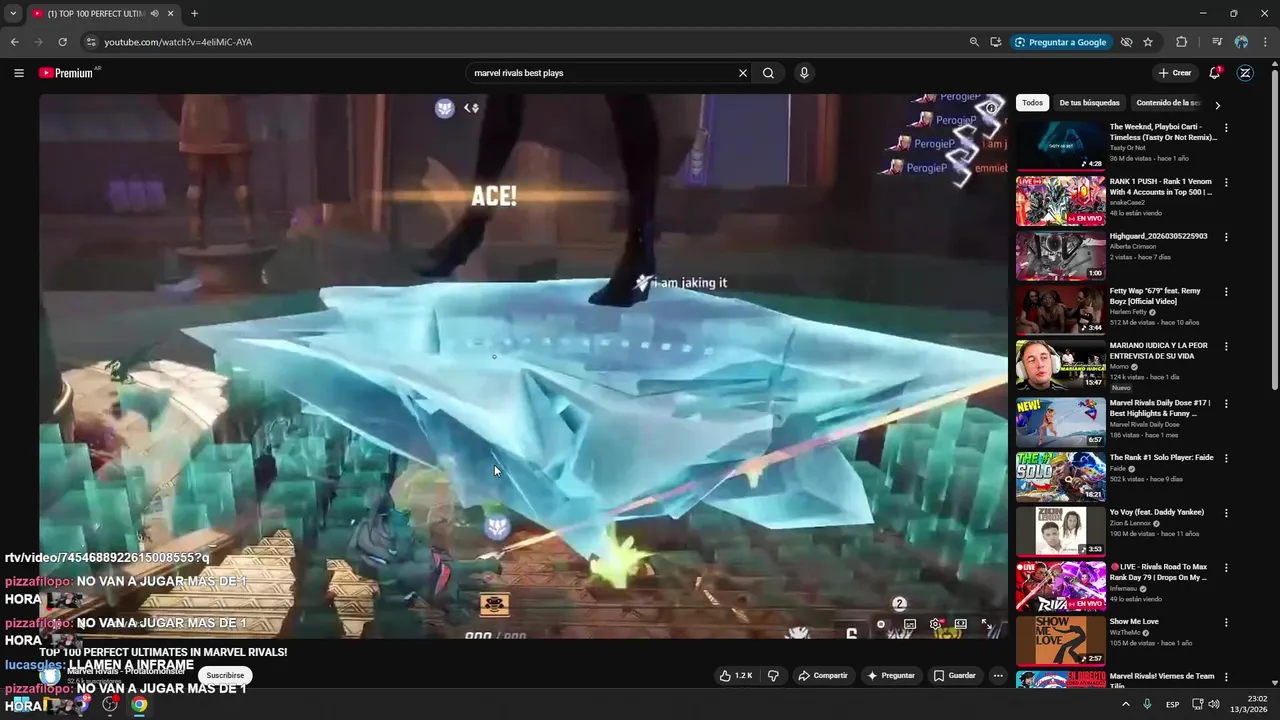Click the Suscribirse button
The width and height of the screenshot is (1280, 720).
(x=225, y=676)
